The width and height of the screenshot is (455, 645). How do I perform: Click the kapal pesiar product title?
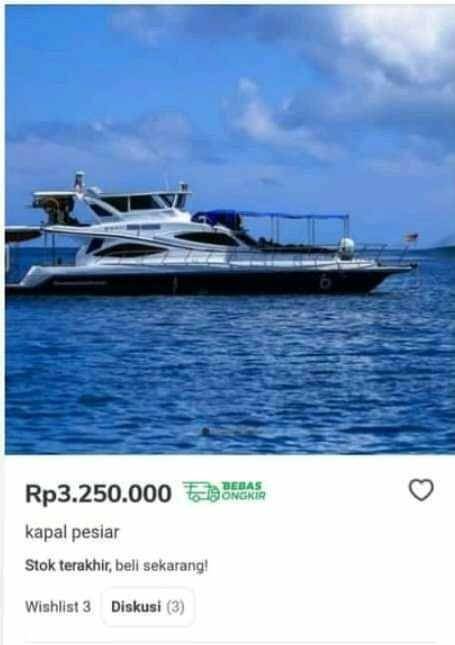pyautogui.click(x=72, y=532)
